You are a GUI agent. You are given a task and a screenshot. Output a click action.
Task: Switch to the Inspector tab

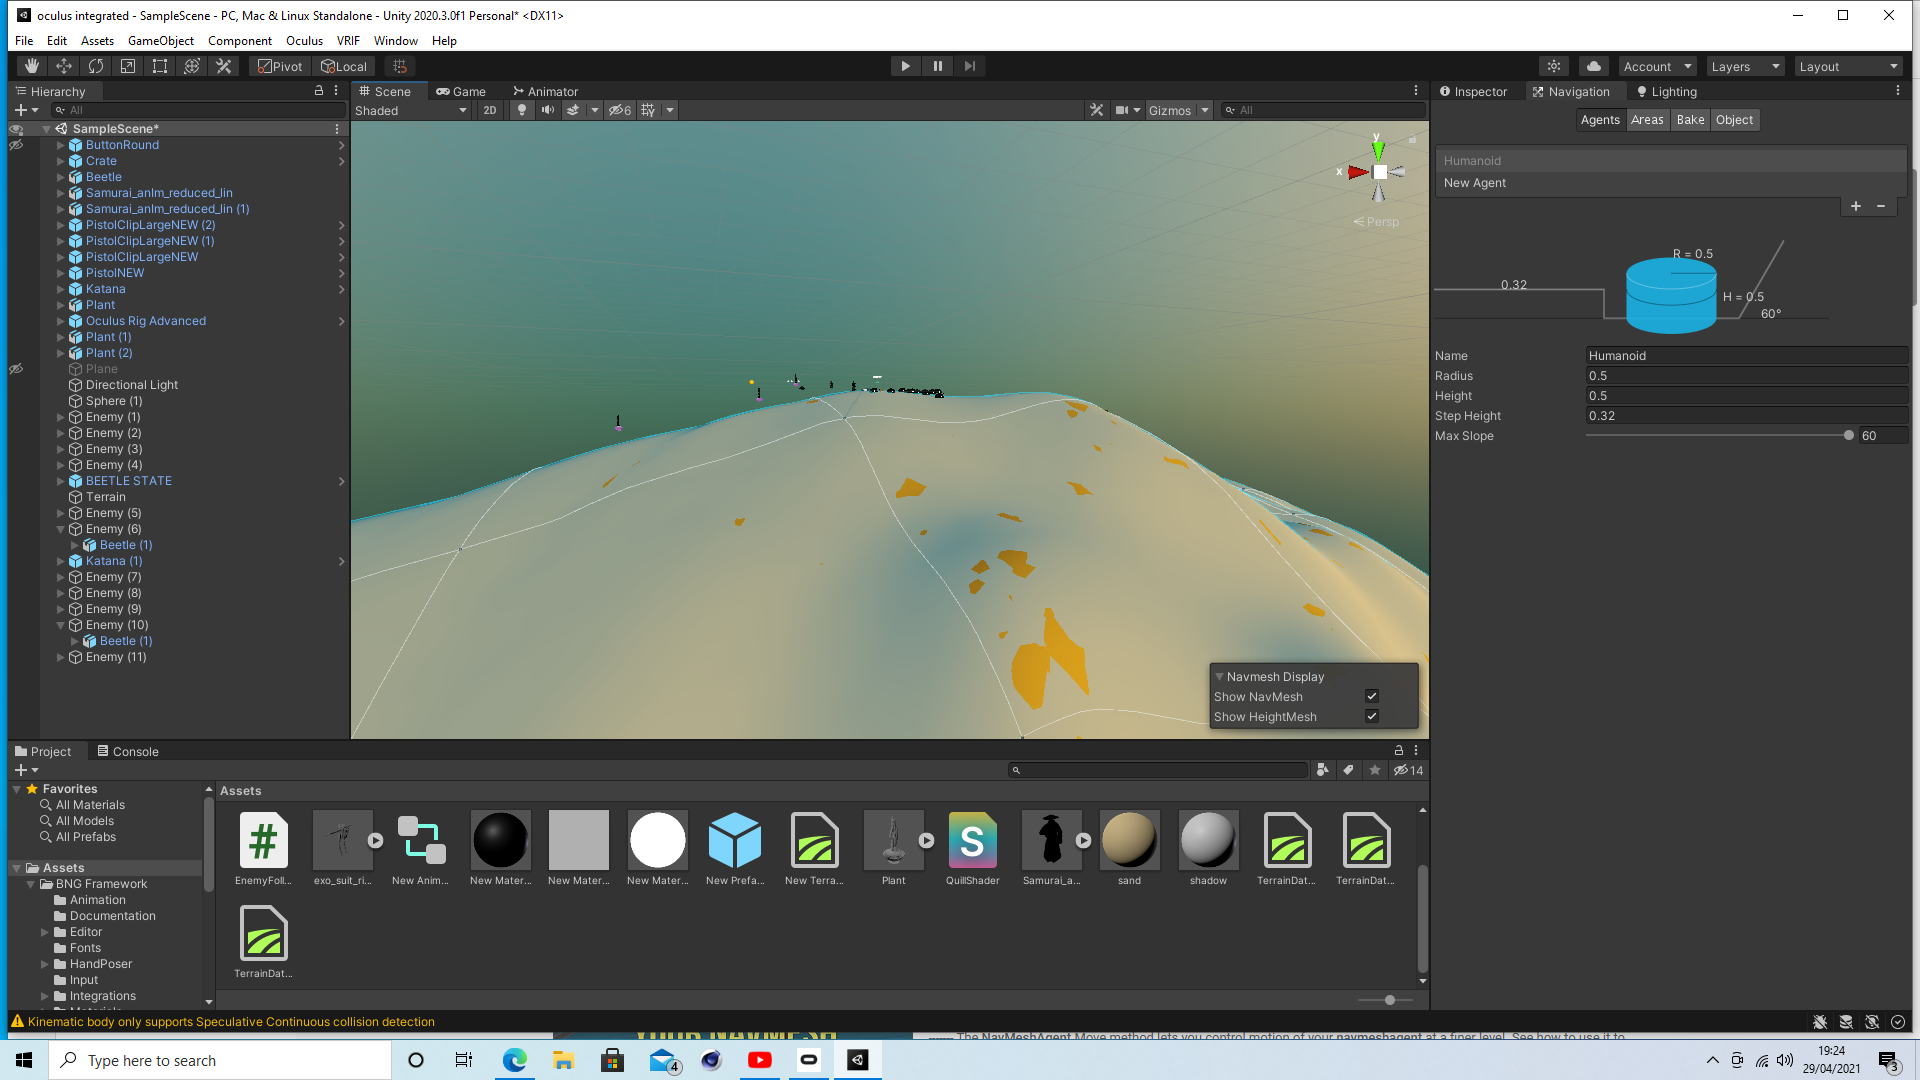pos(1473,91)
